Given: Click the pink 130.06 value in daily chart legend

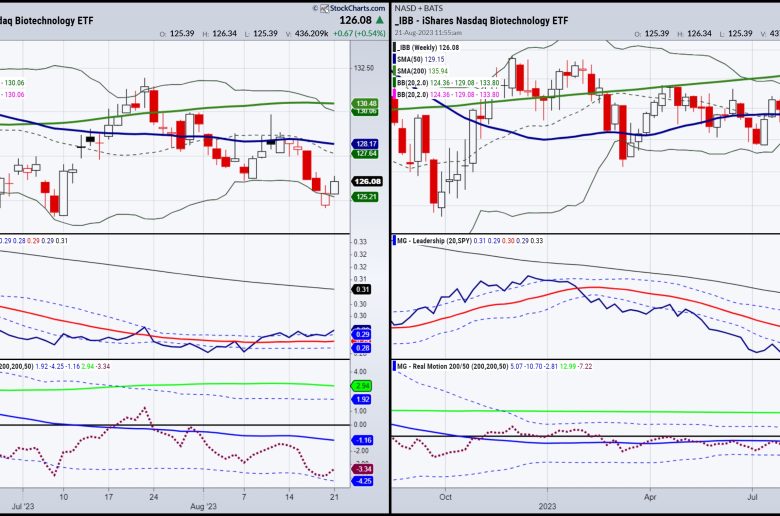Looking at the screenshot, I should point(14,95).
